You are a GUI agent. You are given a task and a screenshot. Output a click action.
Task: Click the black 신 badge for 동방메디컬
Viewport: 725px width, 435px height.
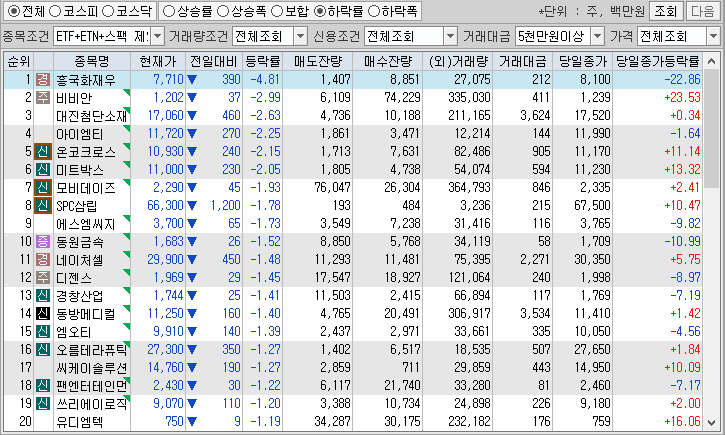click(x=43, y=313)
